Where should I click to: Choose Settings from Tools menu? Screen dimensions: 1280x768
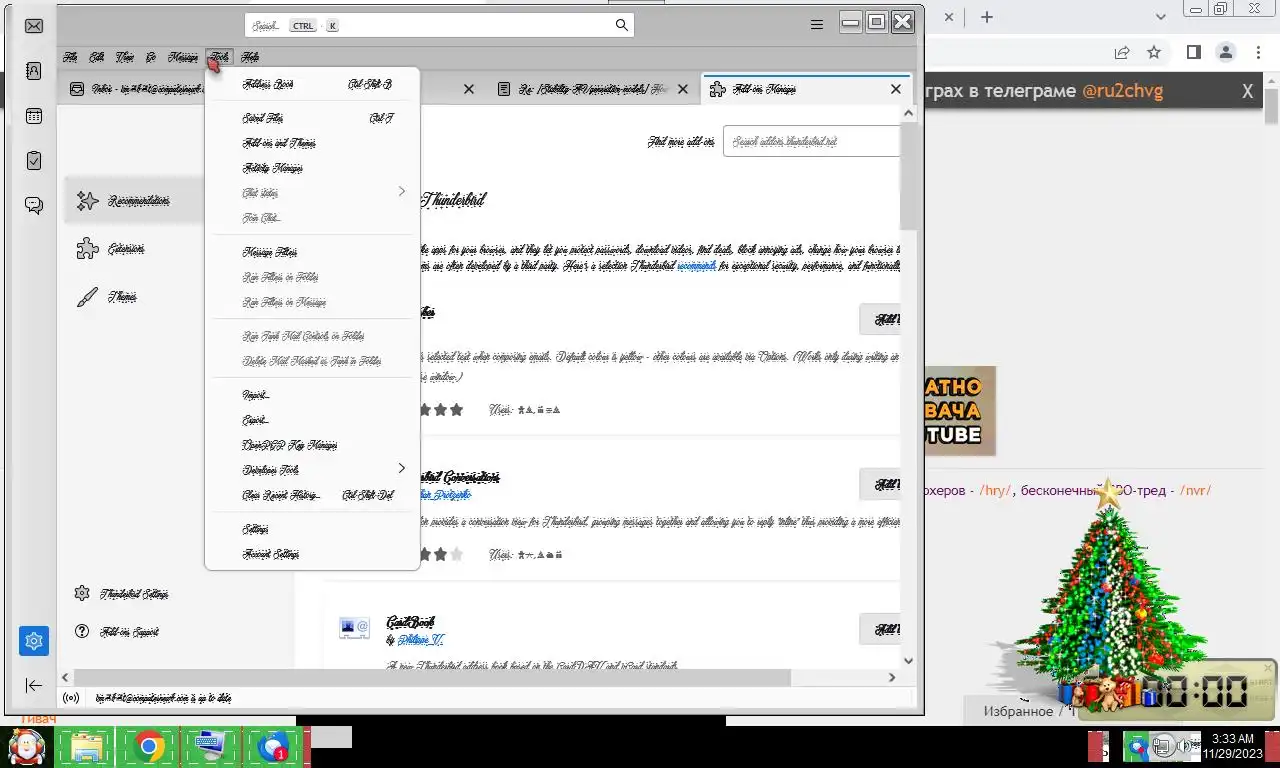[312, 530]
